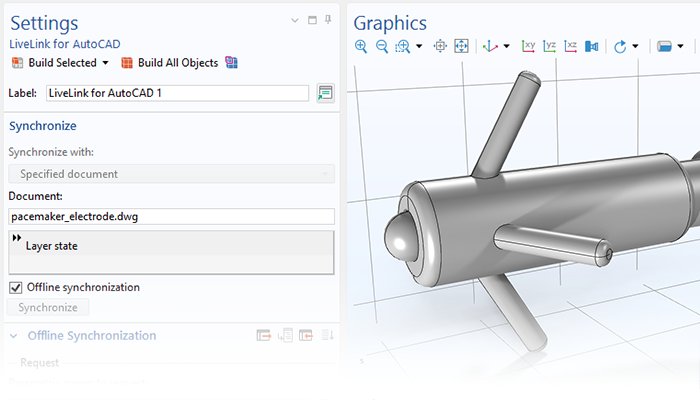This screenshot has width=700, height=400.
Task: Uncheck Offline synchronization checkbox
Action: pyautogui.click(x=16, y=288)
